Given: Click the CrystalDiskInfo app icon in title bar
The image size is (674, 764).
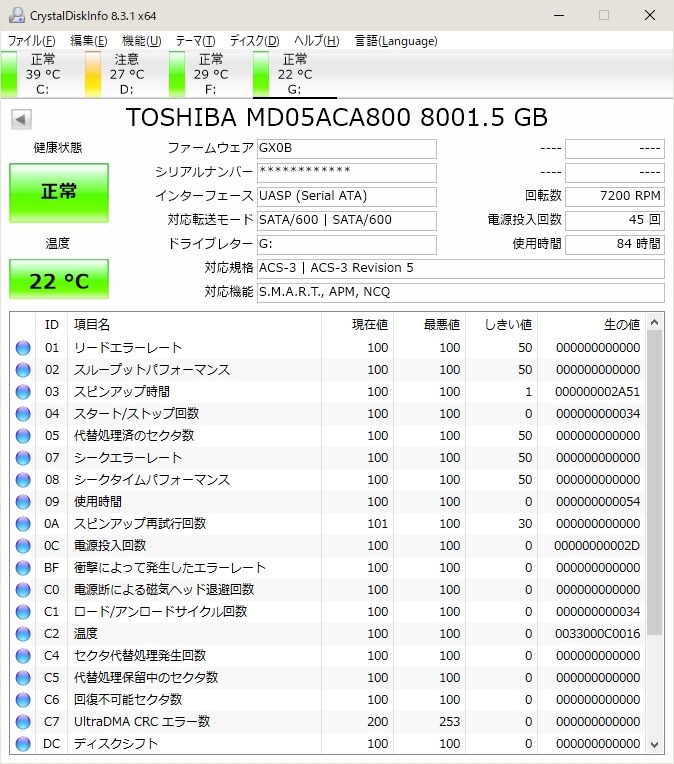Looking at the screenshot, I should tap(17, 15).
